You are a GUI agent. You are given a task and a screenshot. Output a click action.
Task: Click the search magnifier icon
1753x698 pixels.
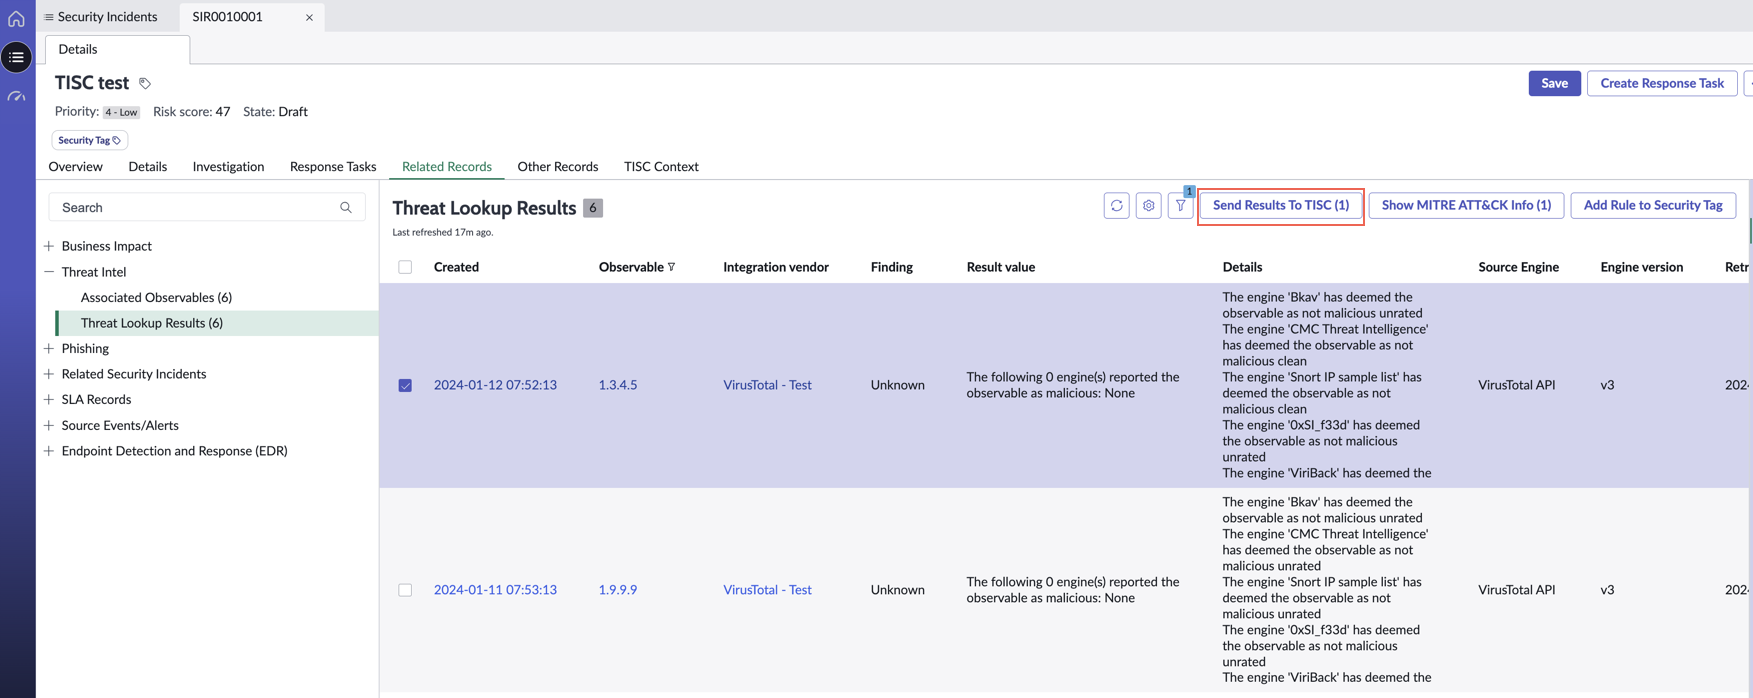tap(346, 208)
